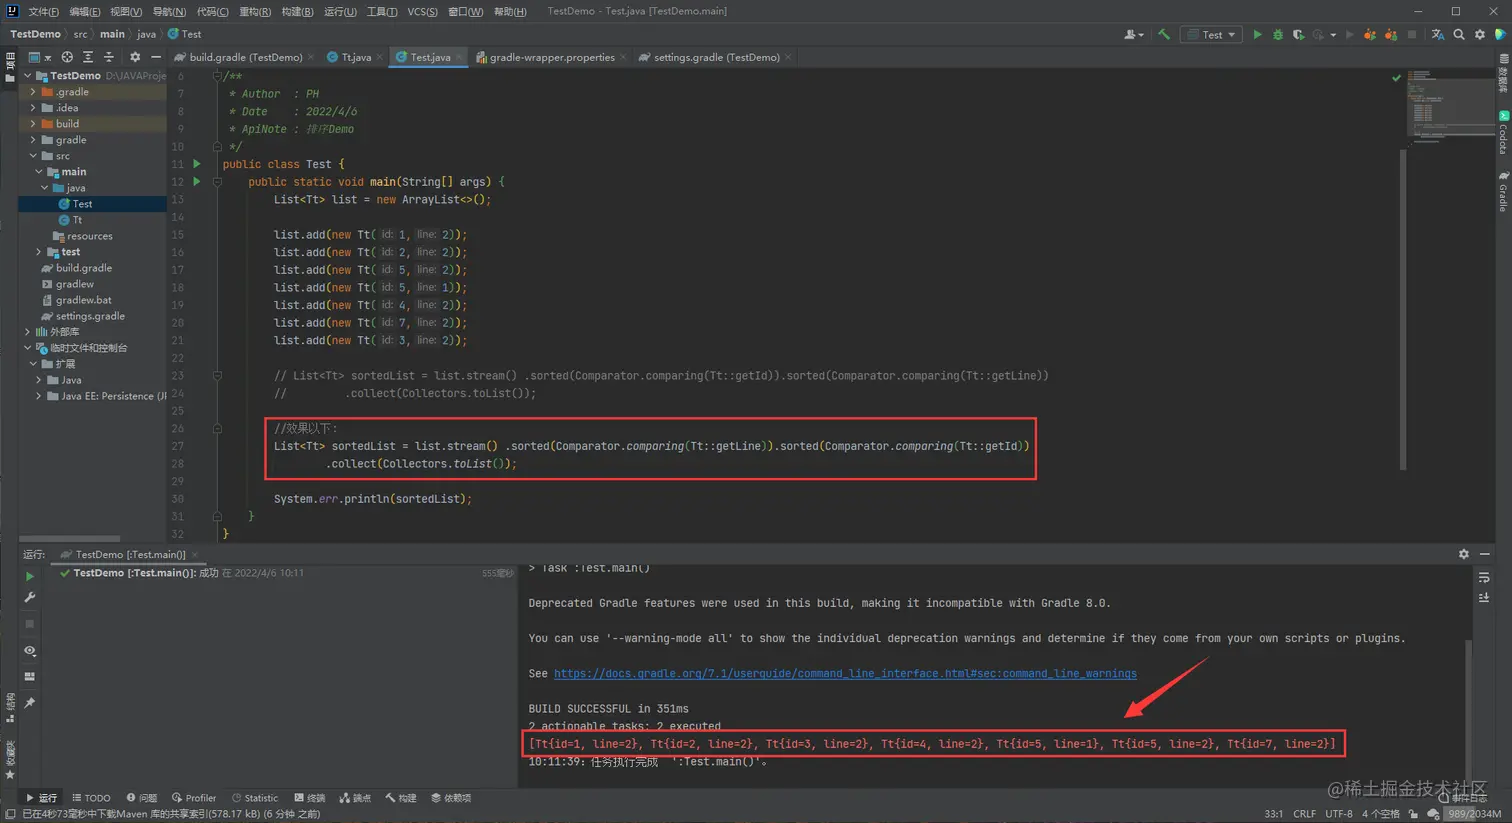Toggle soft-wrap in the console output

tap(1484, 578)
